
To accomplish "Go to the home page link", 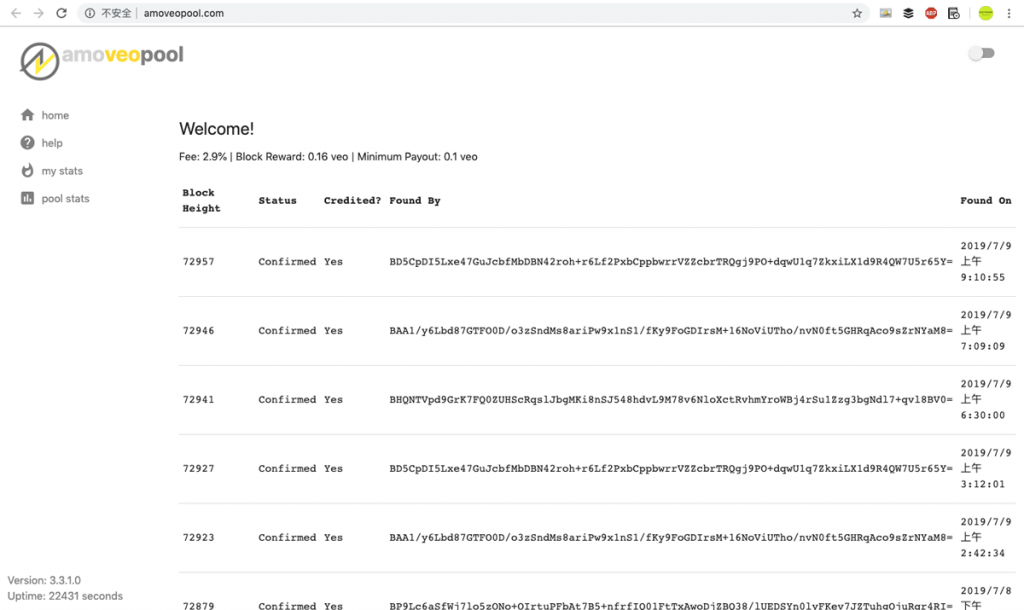I will [x=55, y=115].
